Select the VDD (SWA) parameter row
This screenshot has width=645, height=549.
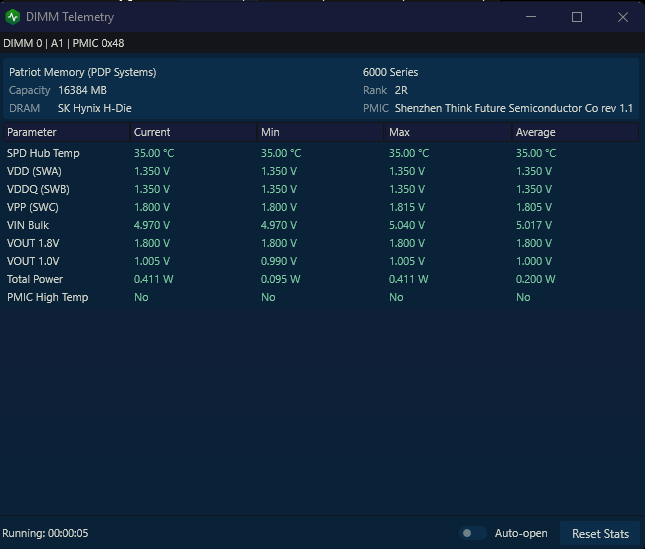pos(321,171)
